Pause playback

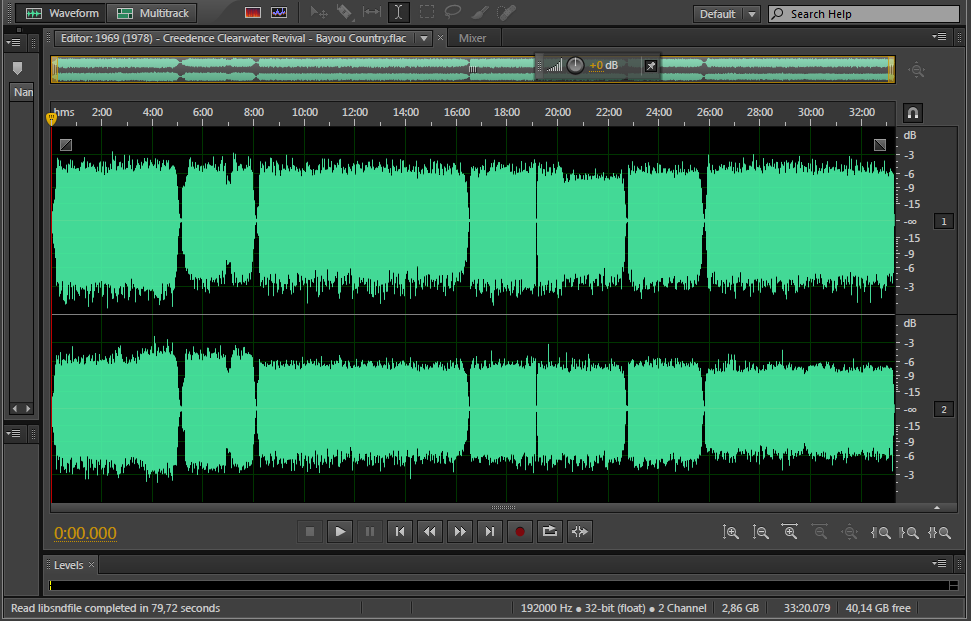click(370, 531)
